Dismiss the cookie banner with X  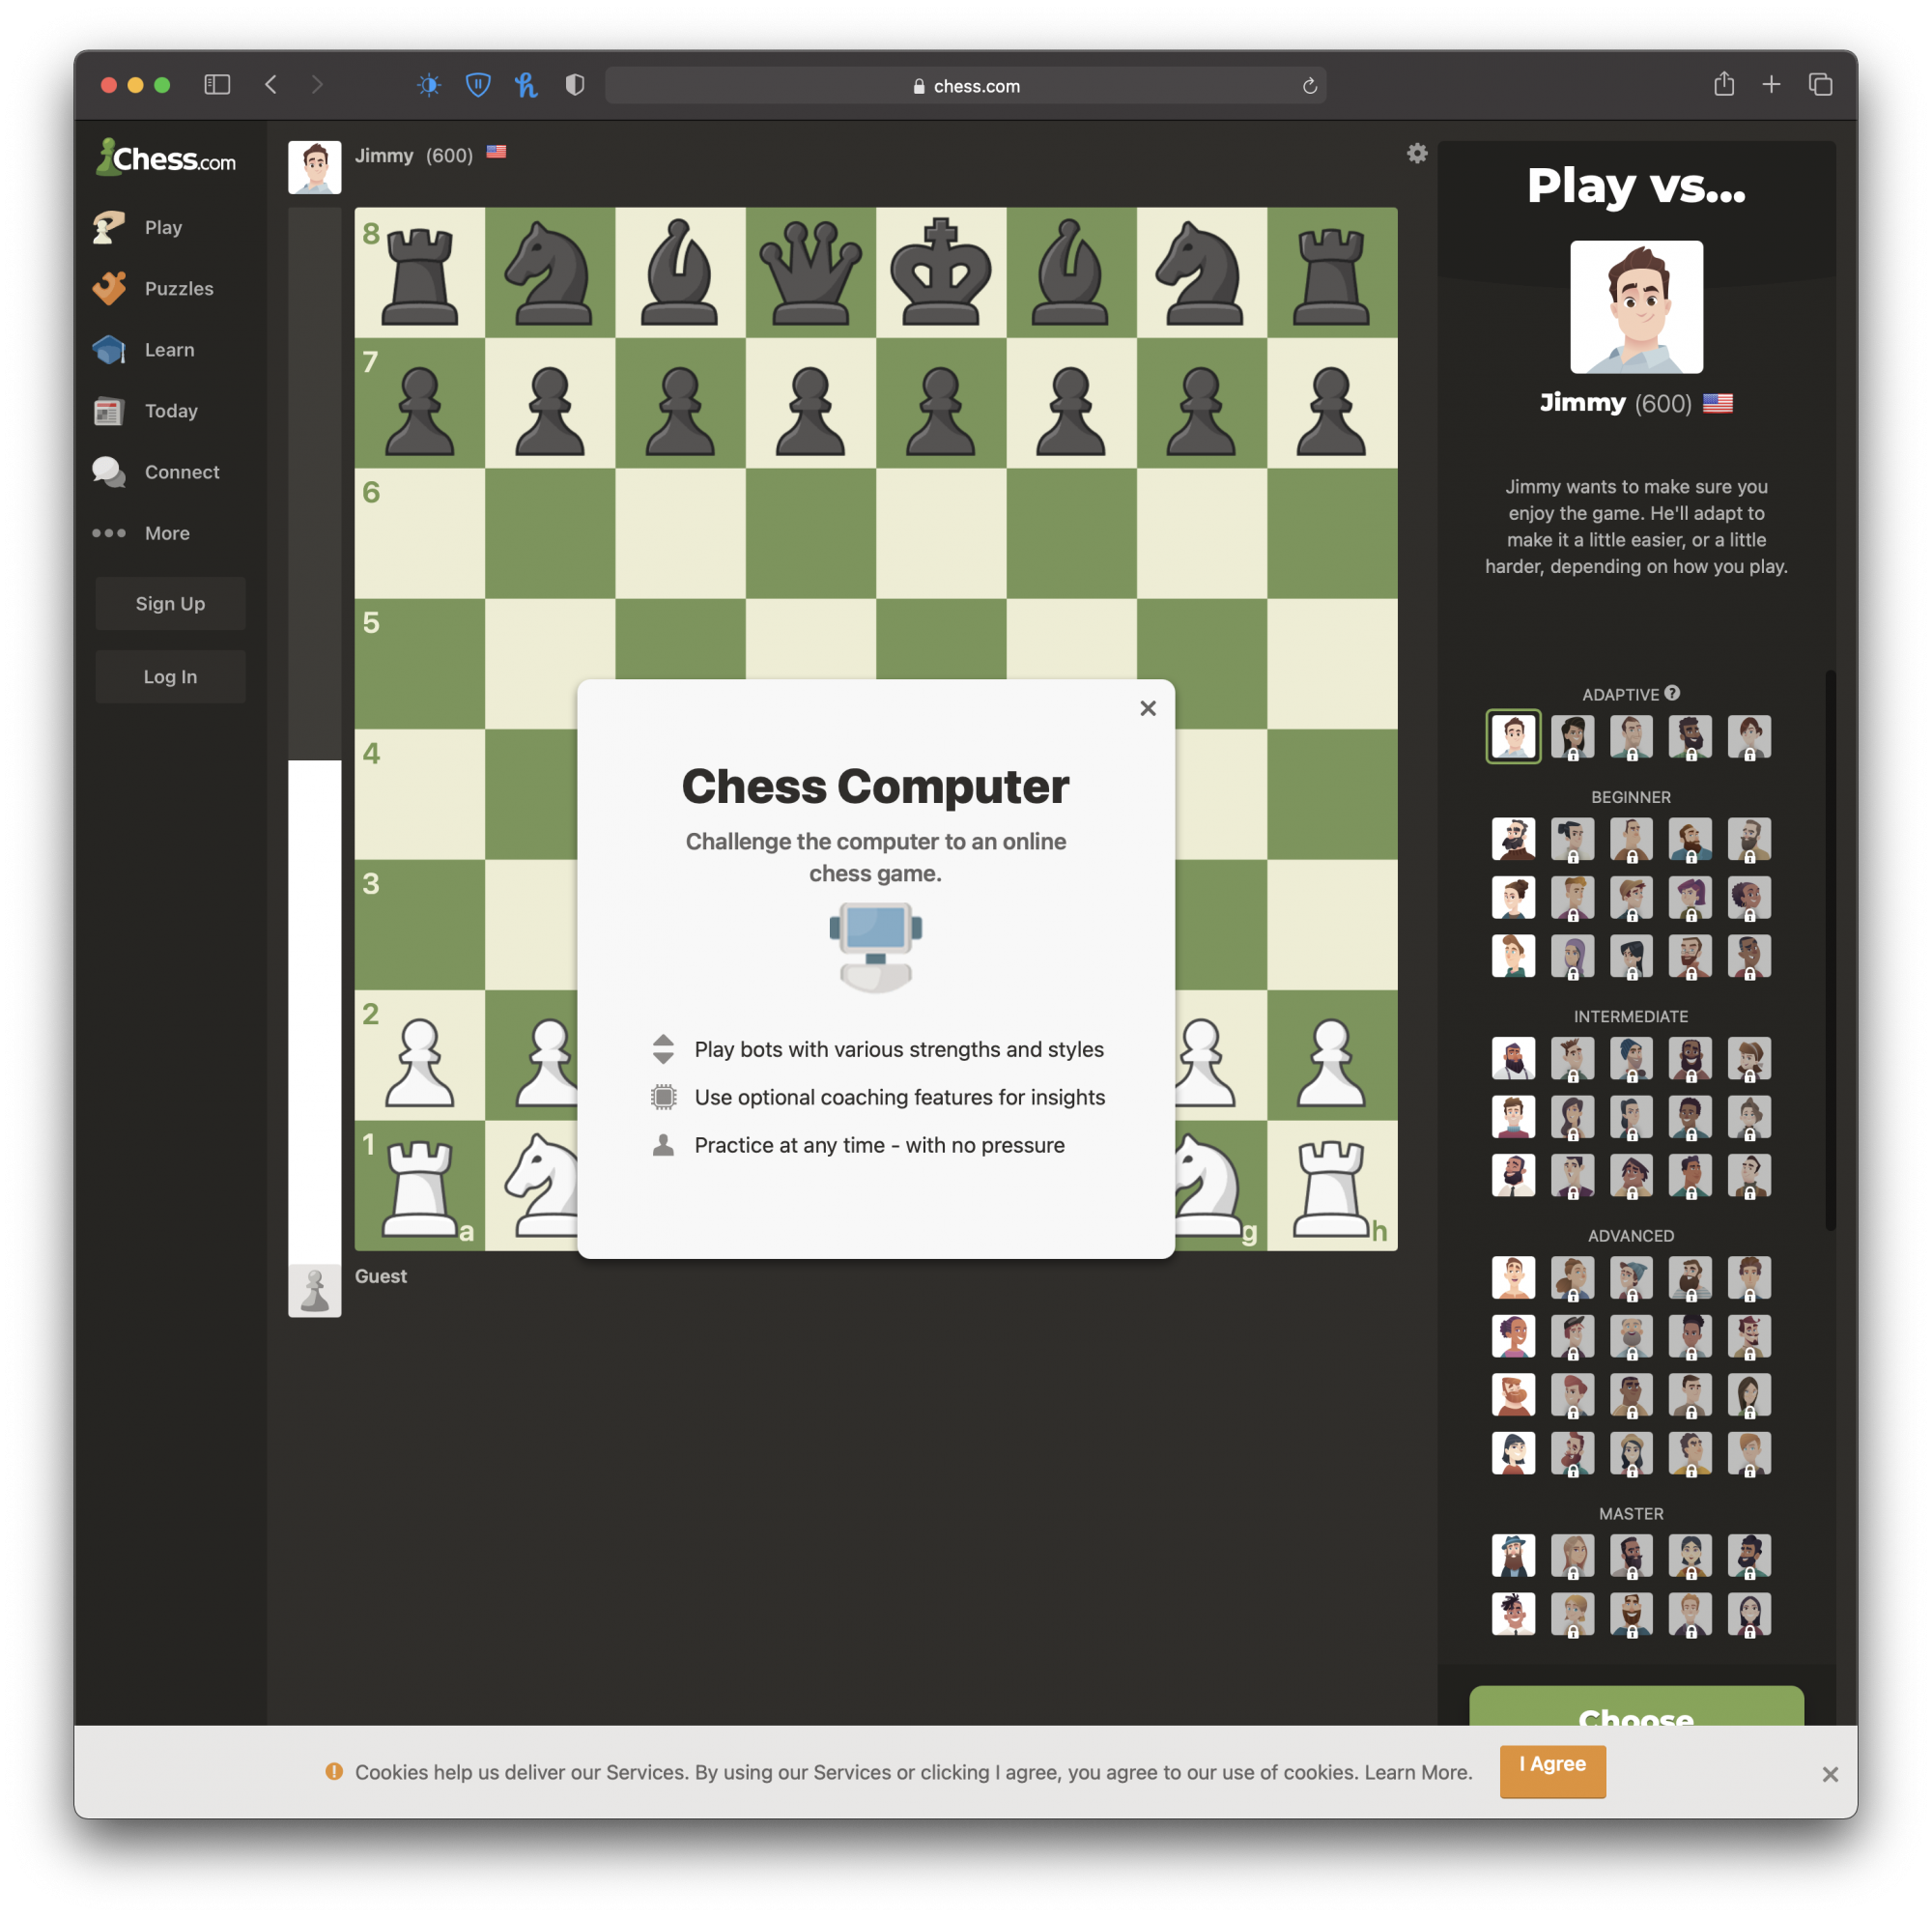click(x=1829, y=1773)
